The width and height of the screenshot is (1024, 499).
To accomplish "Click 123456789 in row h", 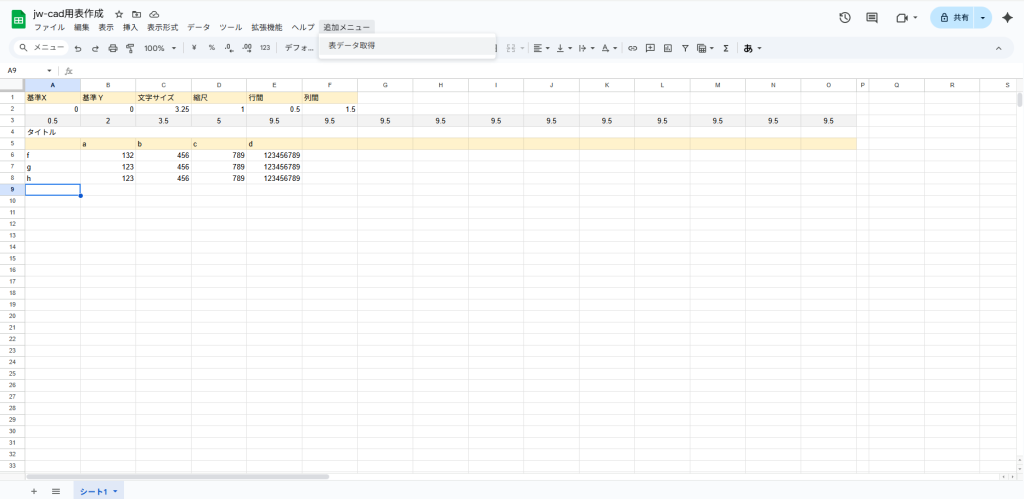I will pos(274,178).
